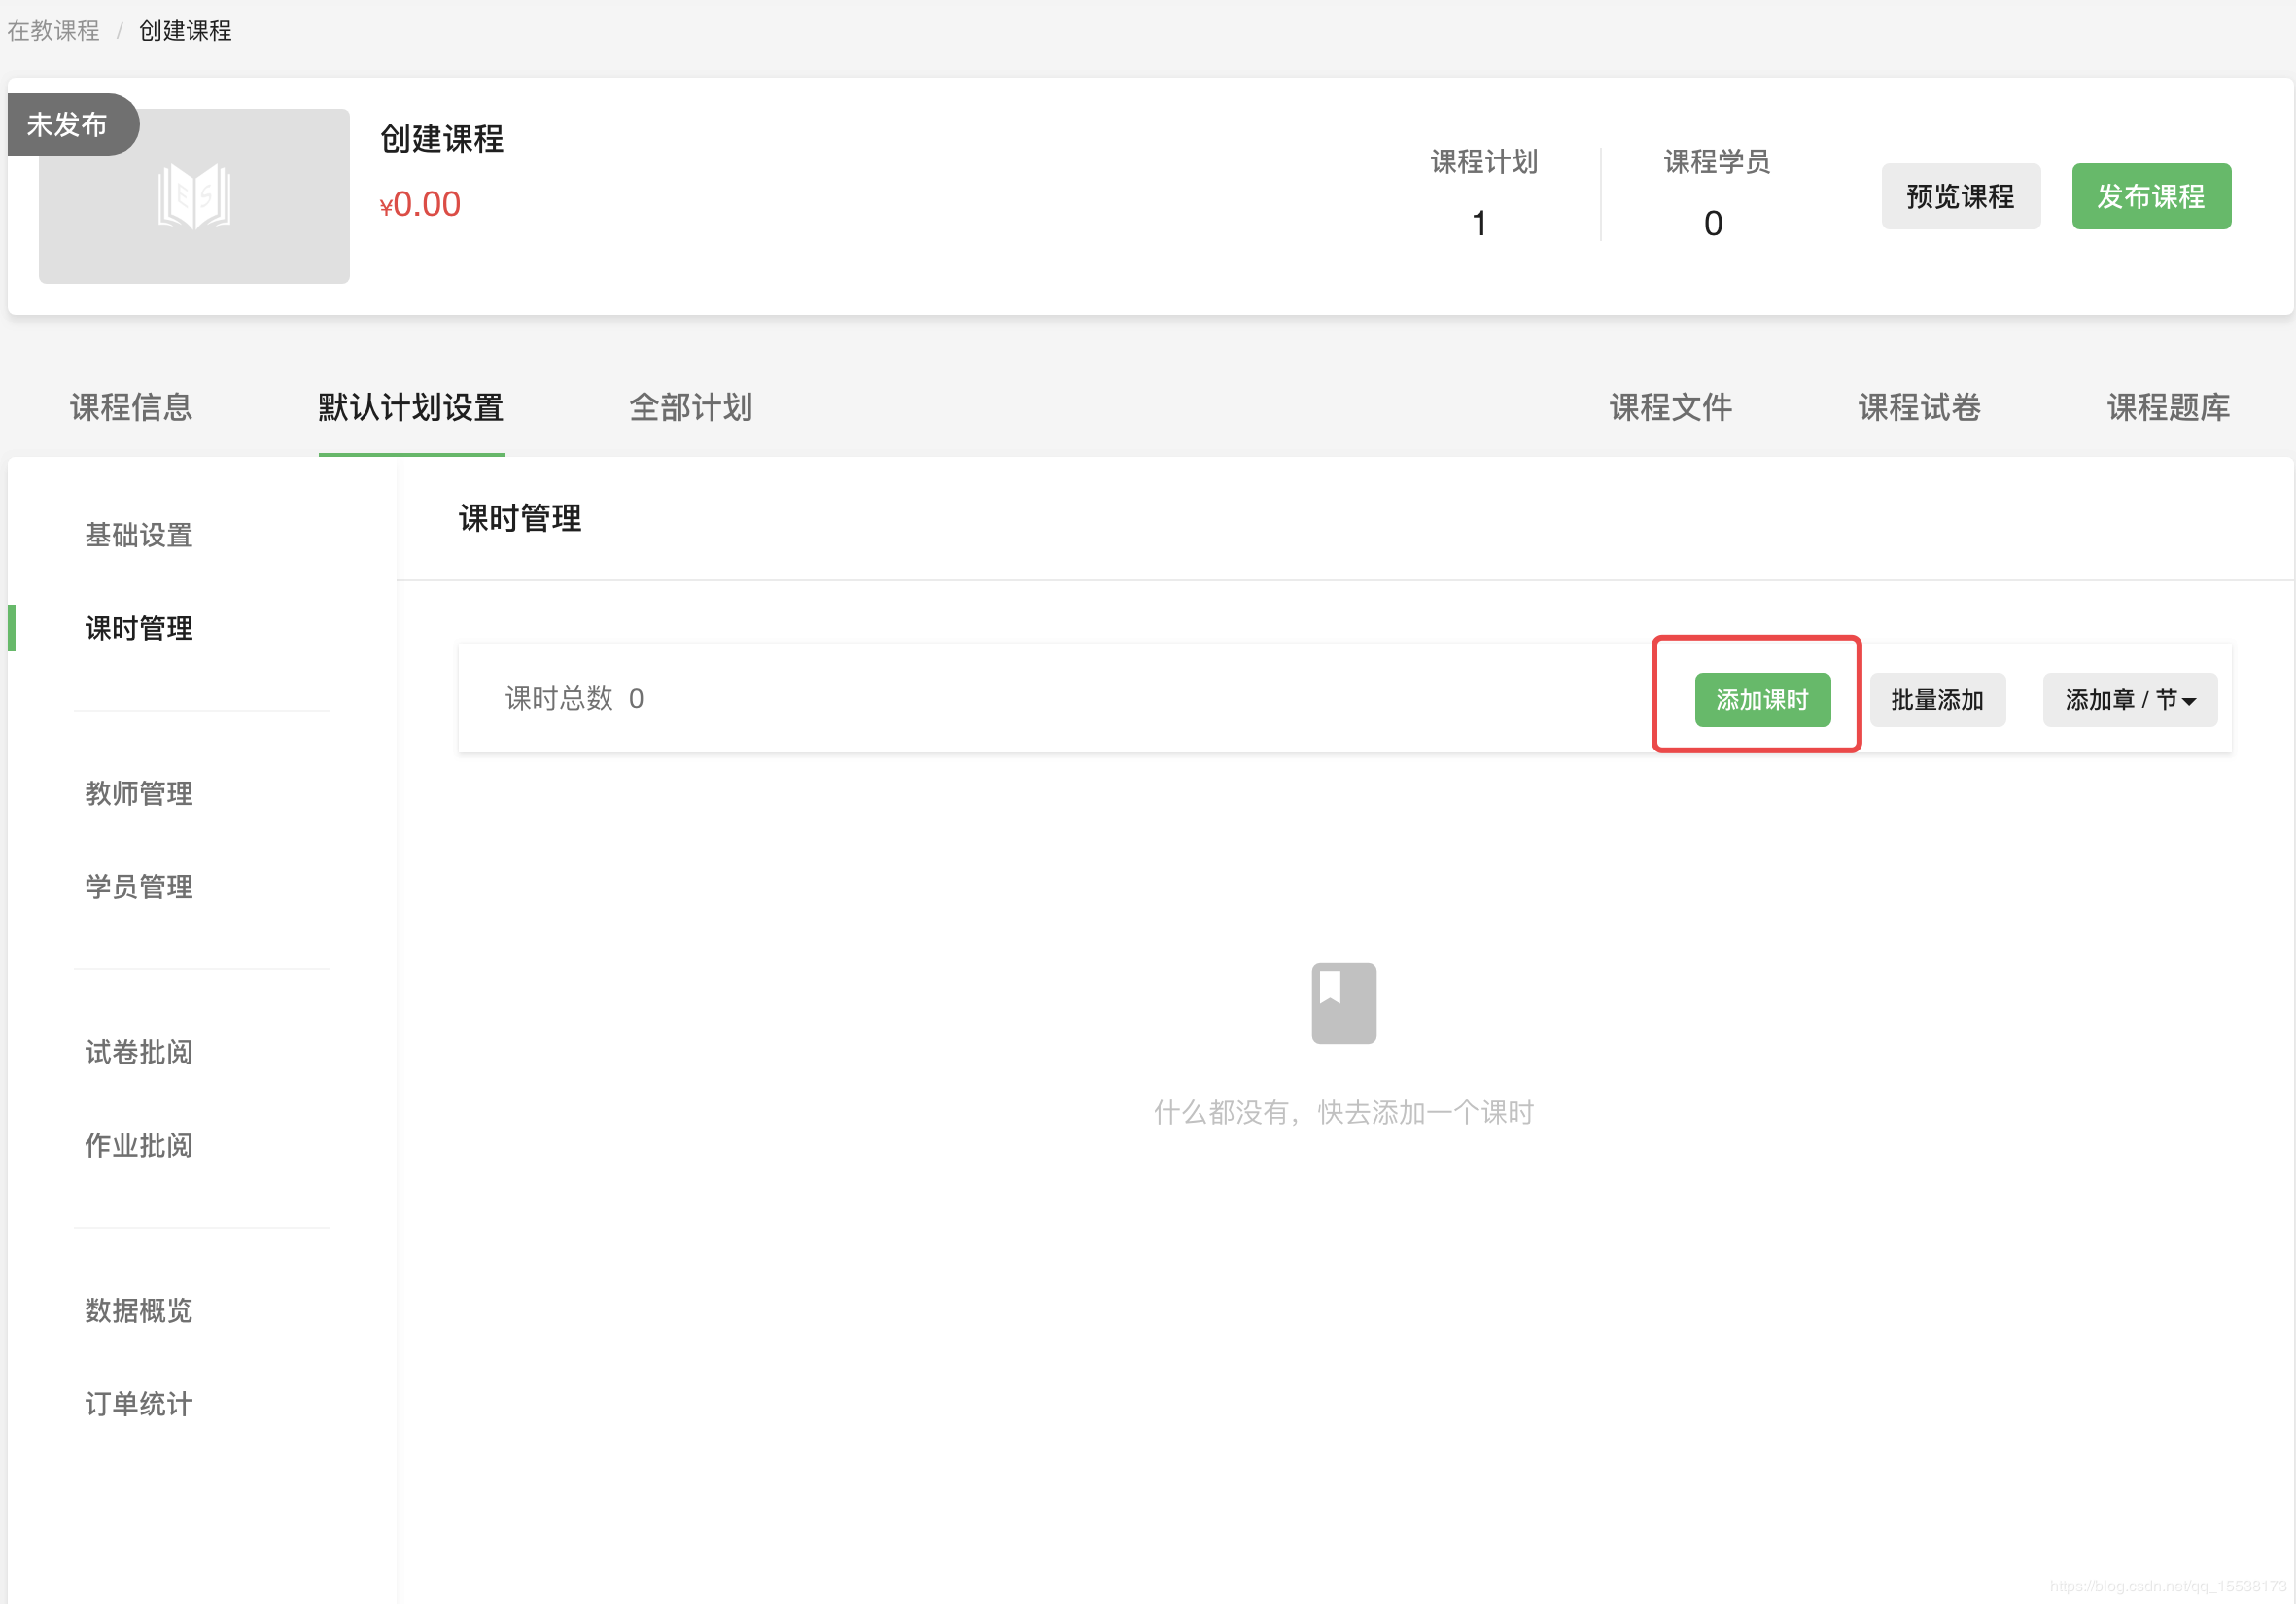Open the 课程题库 tab
Image resolution: width=2296 pixels, height=1604 pixels.
point(2168,407)
